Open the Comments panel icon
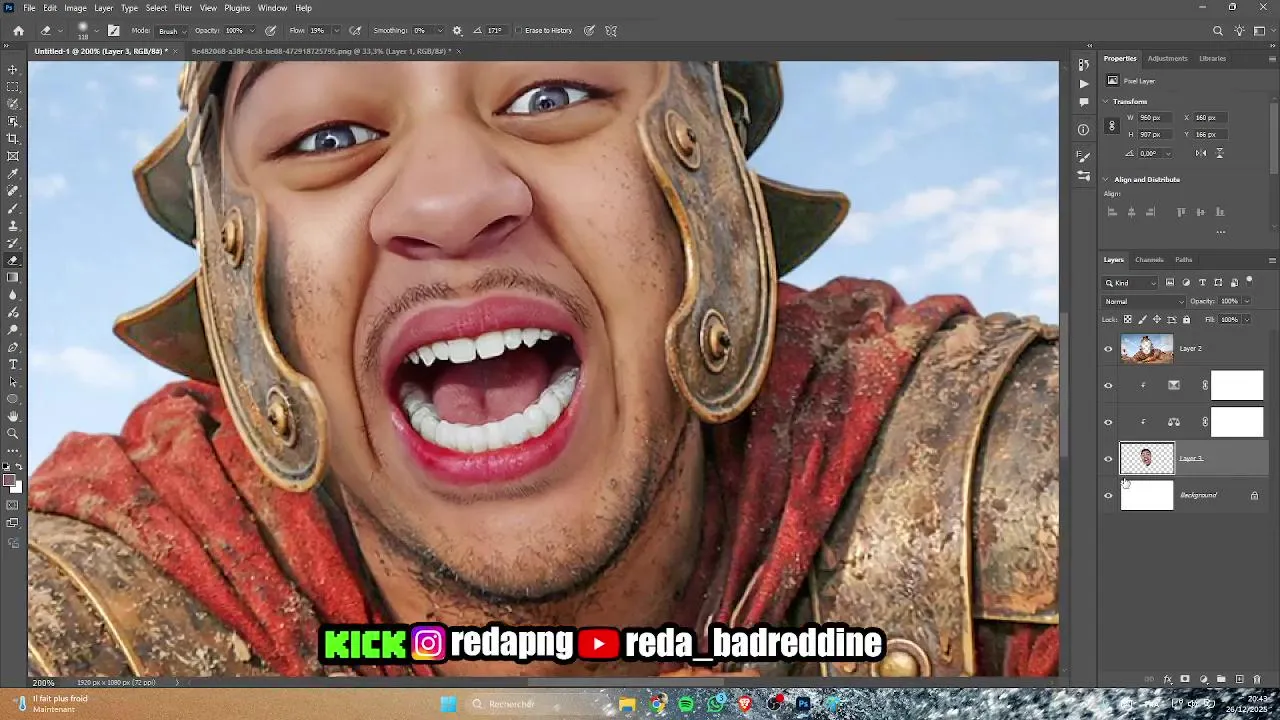 pyautogui.click(x=1083, y=102)
